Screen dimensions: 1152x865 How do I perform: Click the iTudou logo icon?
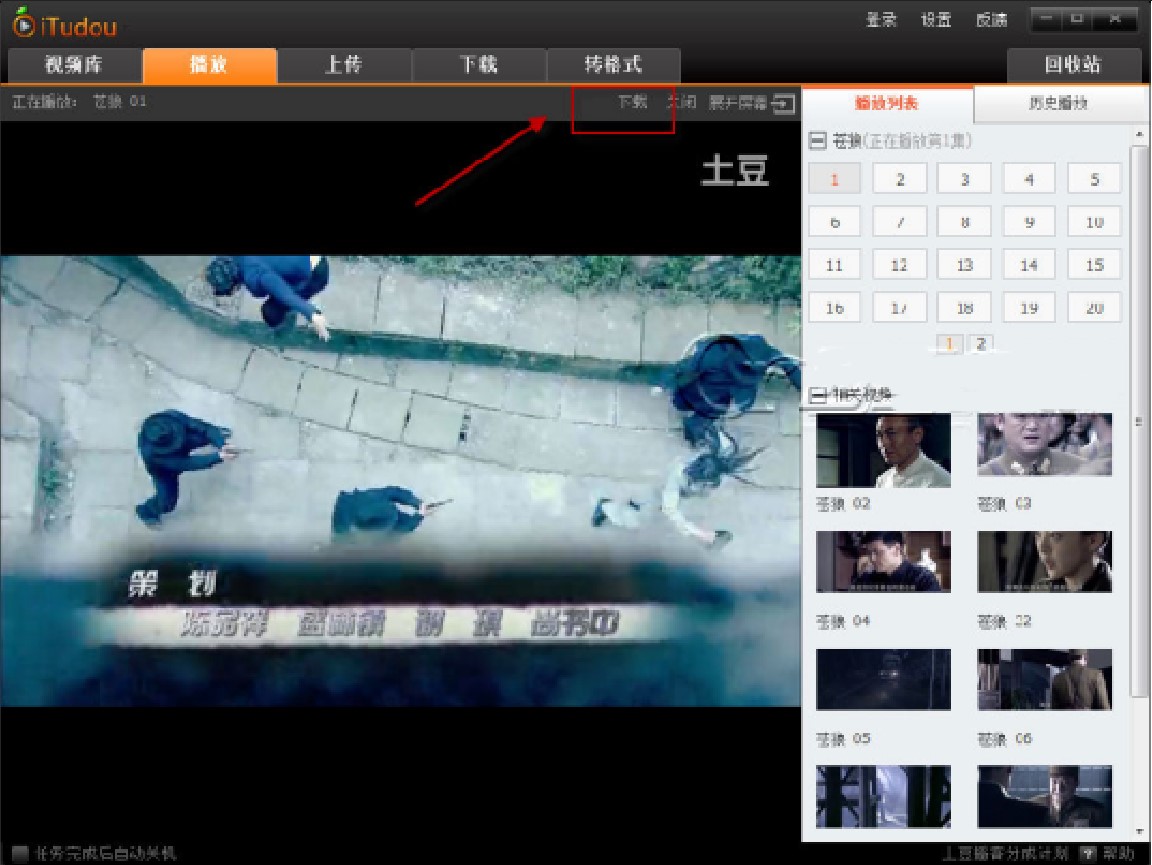point(24,23)
